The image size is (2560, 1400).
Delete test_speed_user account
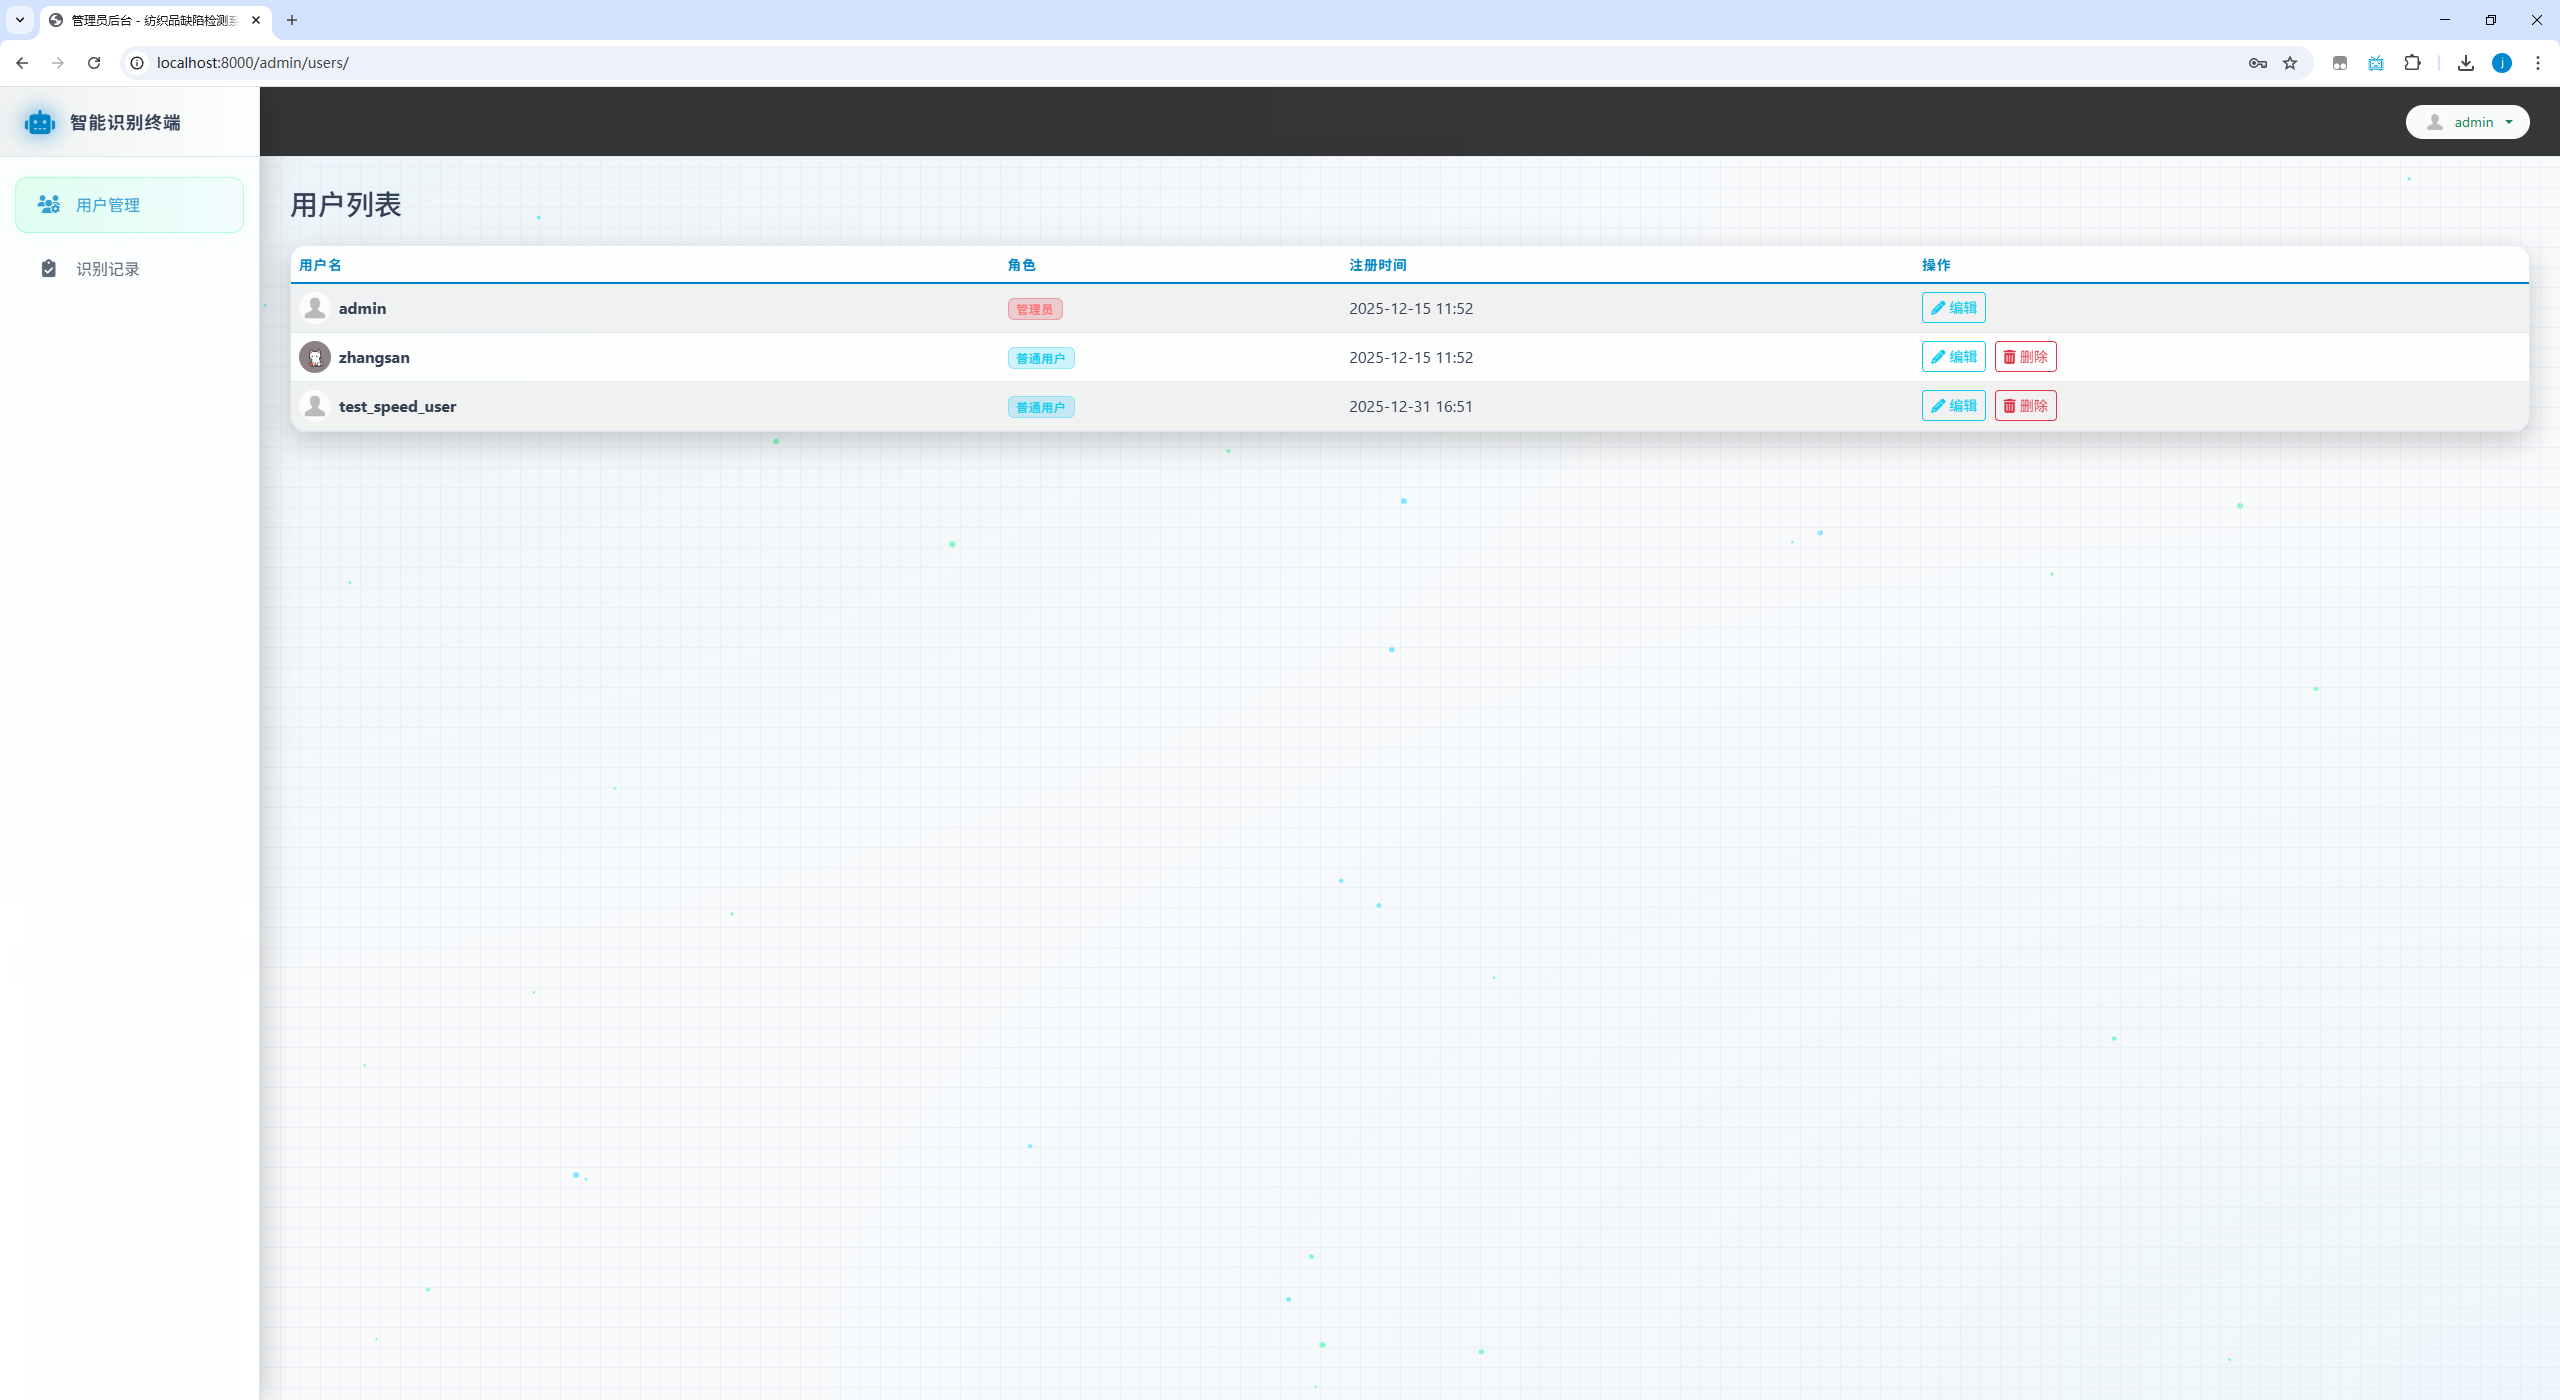[x=2025, y=406]
